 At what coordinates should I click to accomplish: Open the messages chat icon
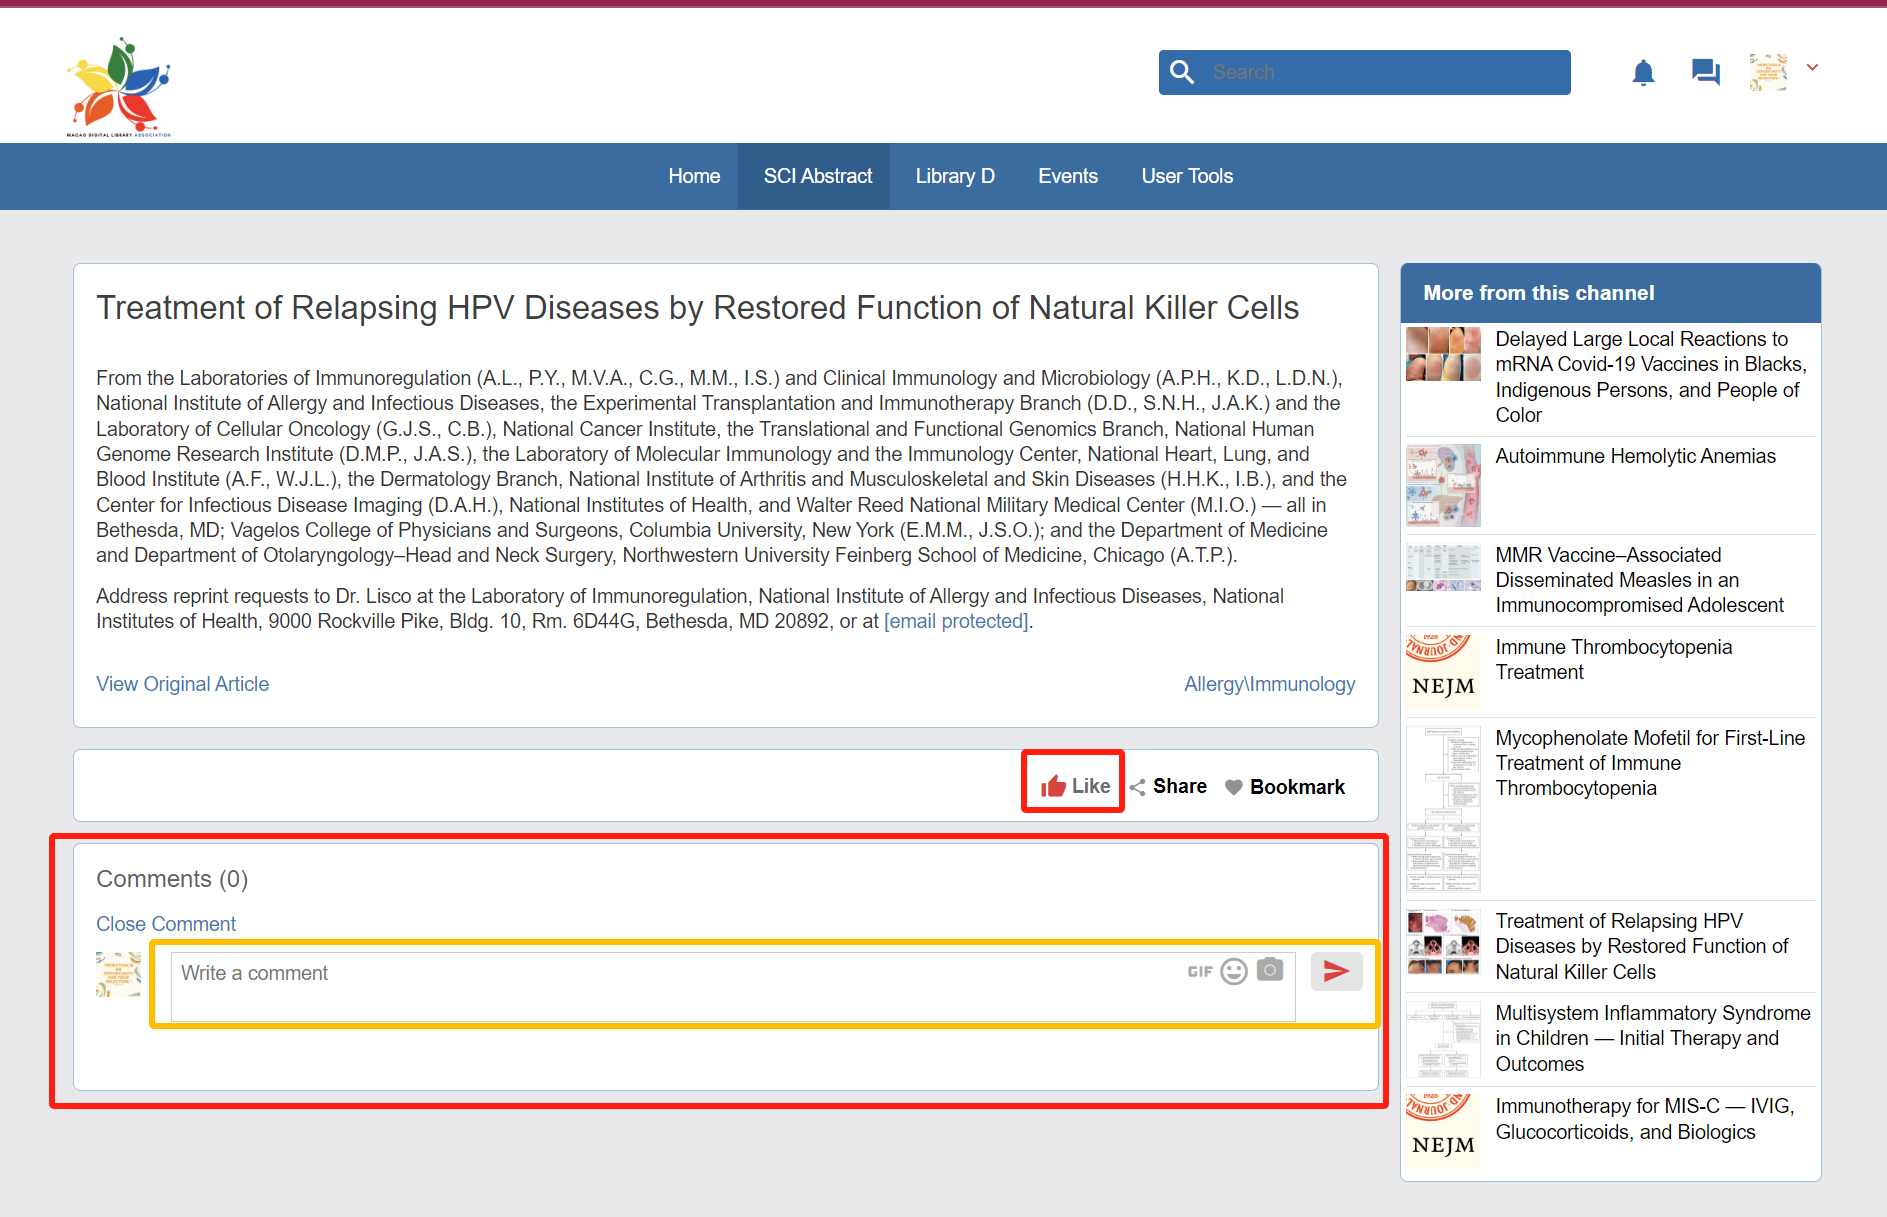pos(1705,72)
